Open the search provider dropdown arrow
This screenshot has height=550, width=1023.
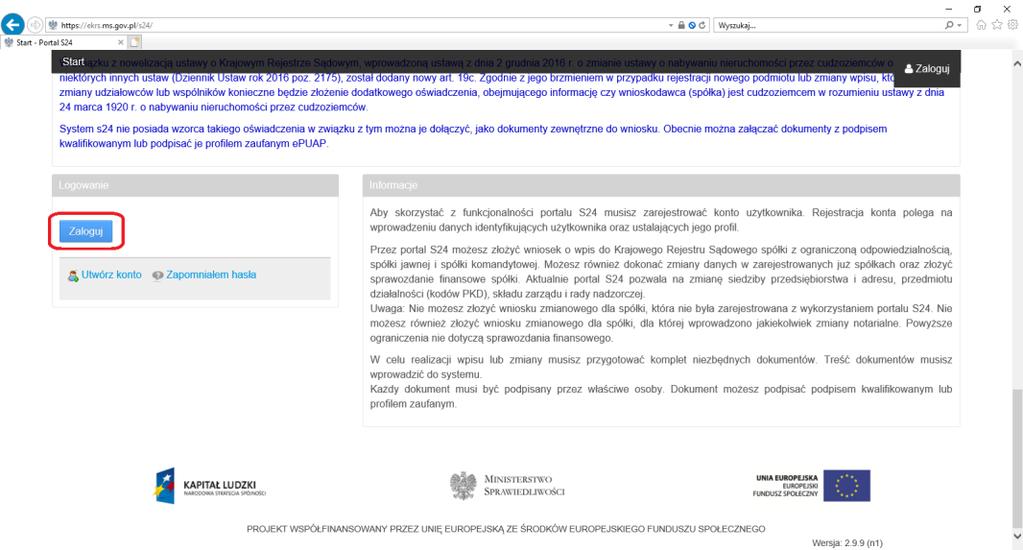point(959,25)
